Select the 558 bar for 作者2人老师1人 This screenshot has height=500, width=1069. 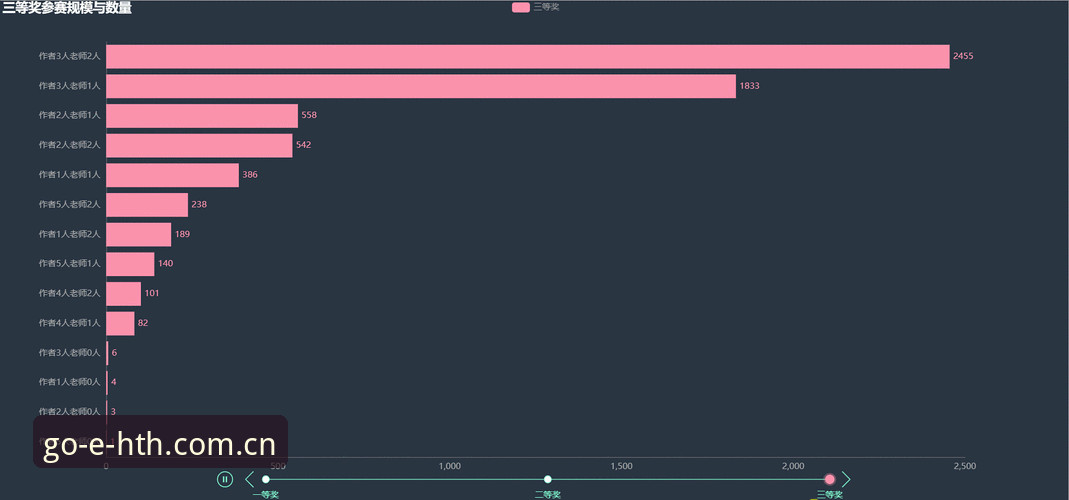click(x=202, y=116)
